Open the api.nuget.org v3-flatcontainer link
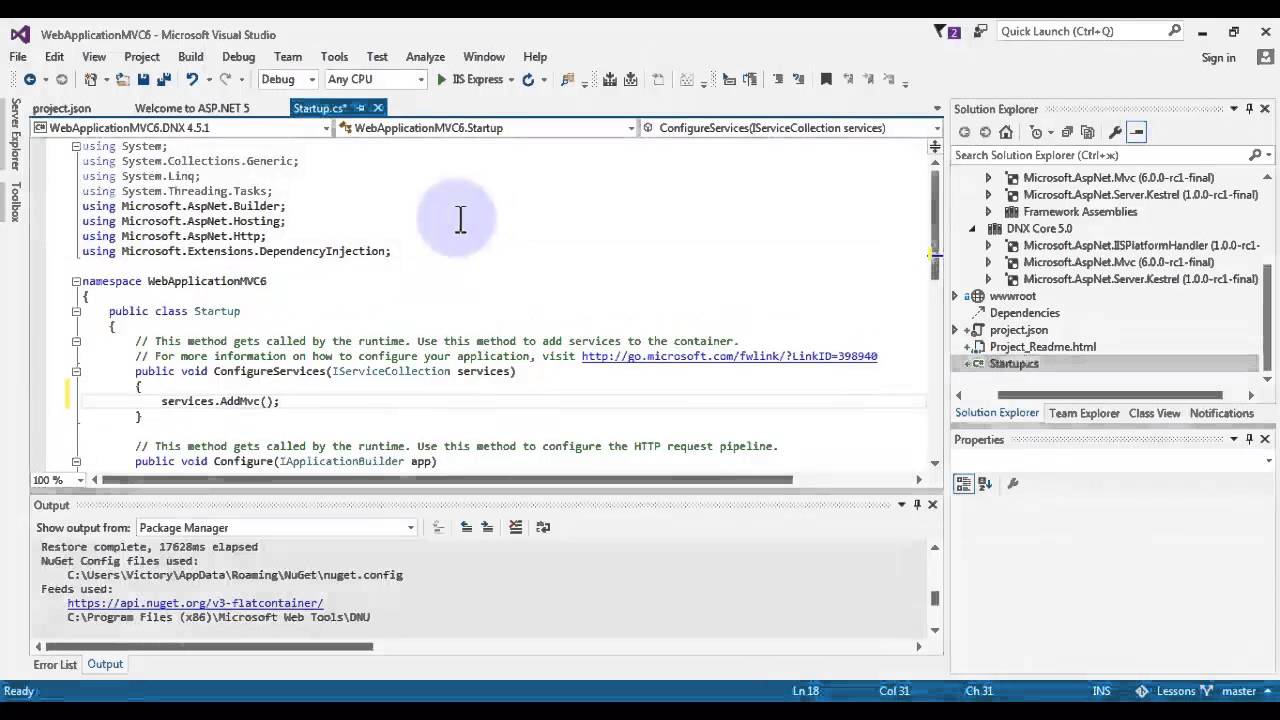This screenshot has width=1280, height=720. 195,603
